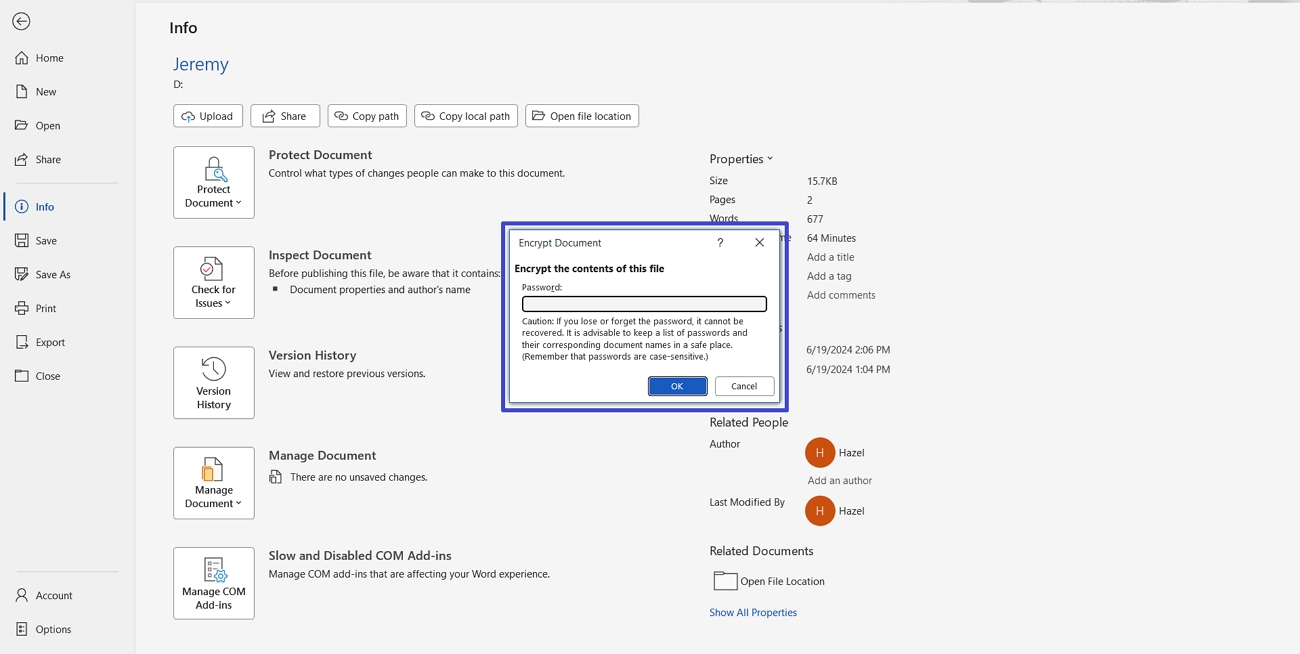Click the 677 word count value
This screenshot has height=654, width=1300.
[x=815, y=220]
